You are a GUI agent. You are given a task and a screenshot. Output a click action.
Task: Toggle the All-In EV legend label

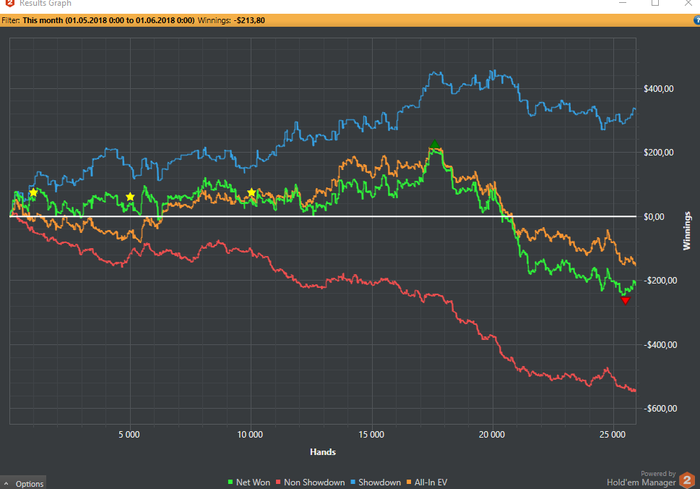pos(431,482)
